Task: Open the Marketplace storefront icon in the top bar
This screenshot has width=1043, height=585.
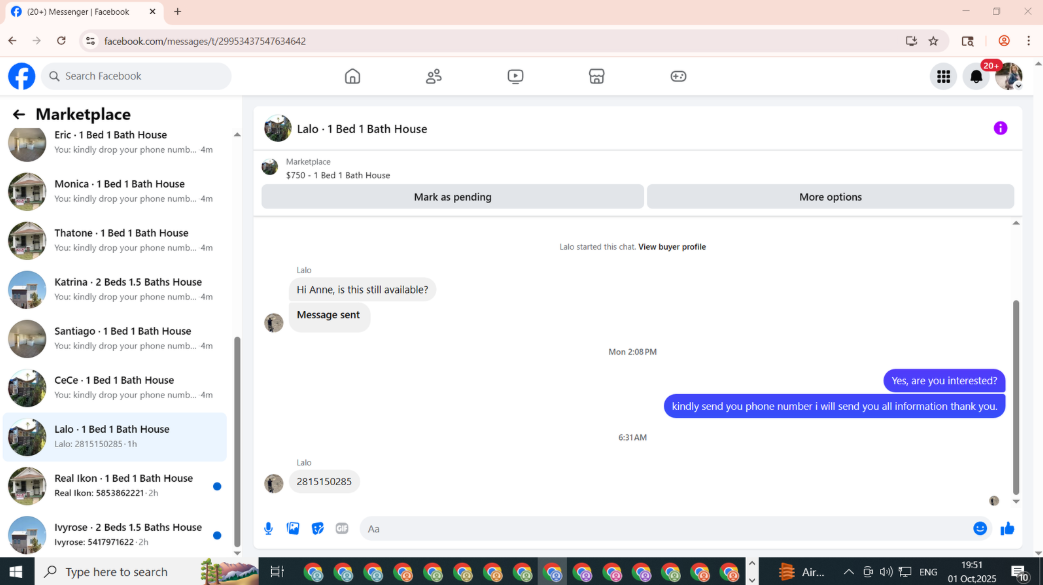Action: point(597,77)
